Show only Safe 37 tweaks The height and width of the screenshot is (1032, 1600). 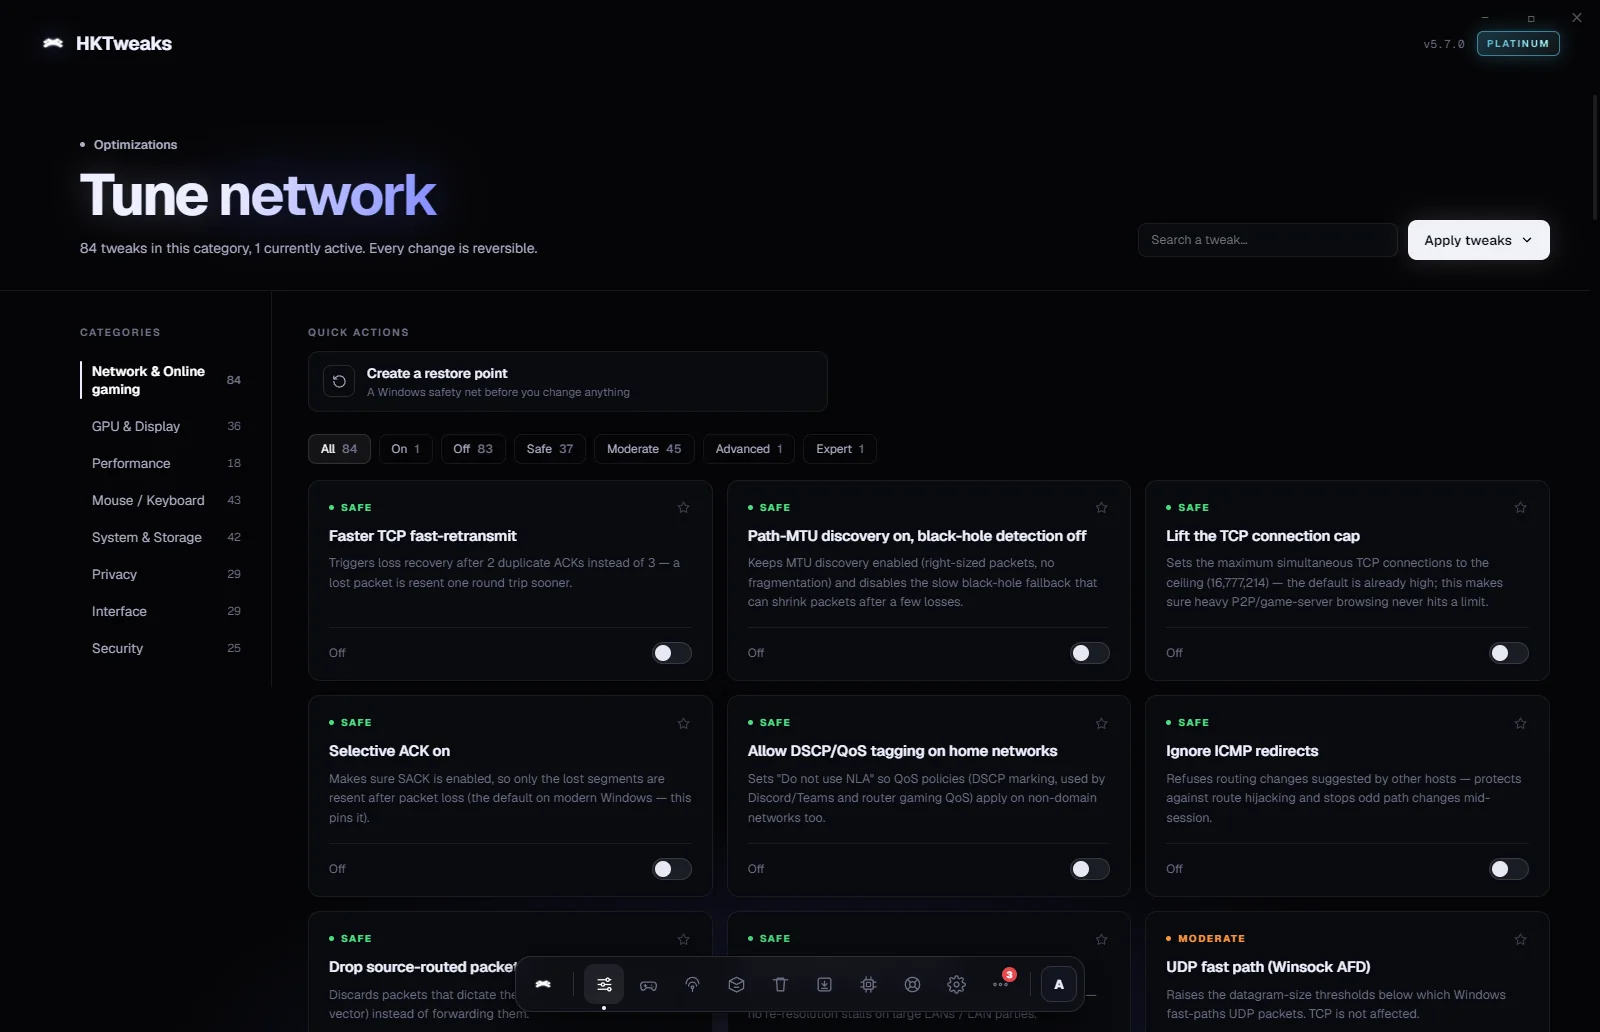(x=550, y=449)
